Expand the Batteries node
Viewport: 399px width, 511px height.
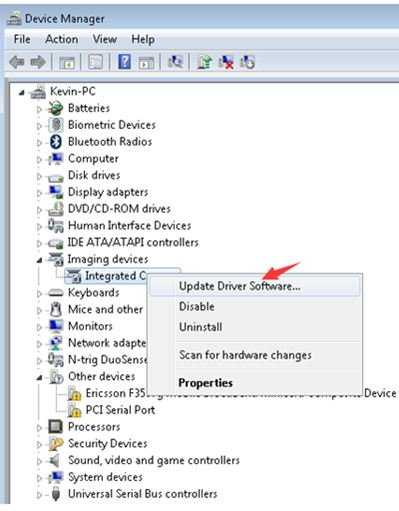(x=39, y=109)
